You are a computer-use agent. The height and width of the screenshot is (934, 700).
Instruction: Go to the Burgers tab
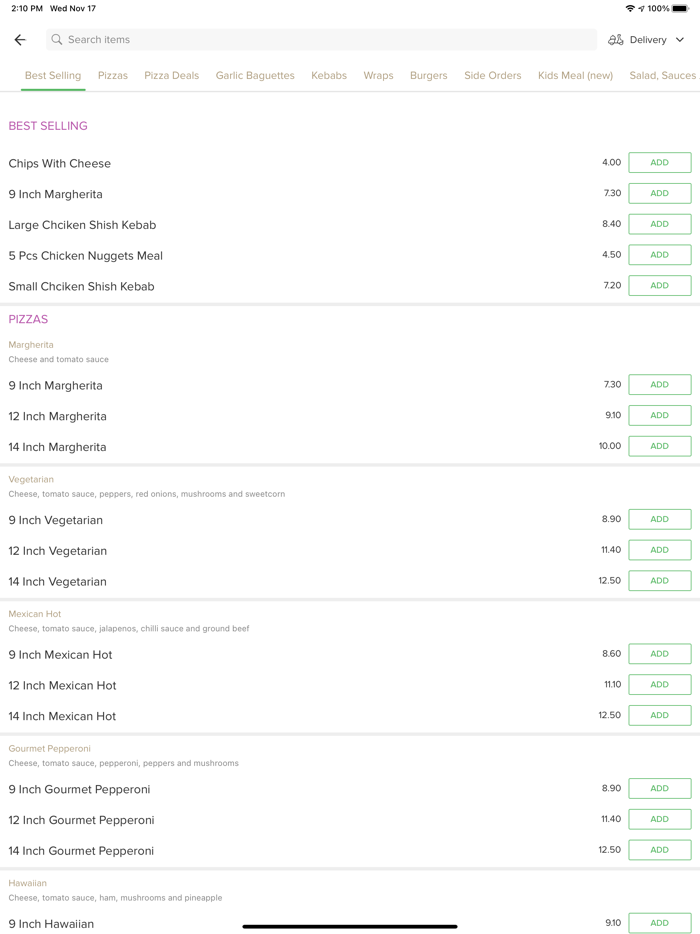tap(428, 76)
